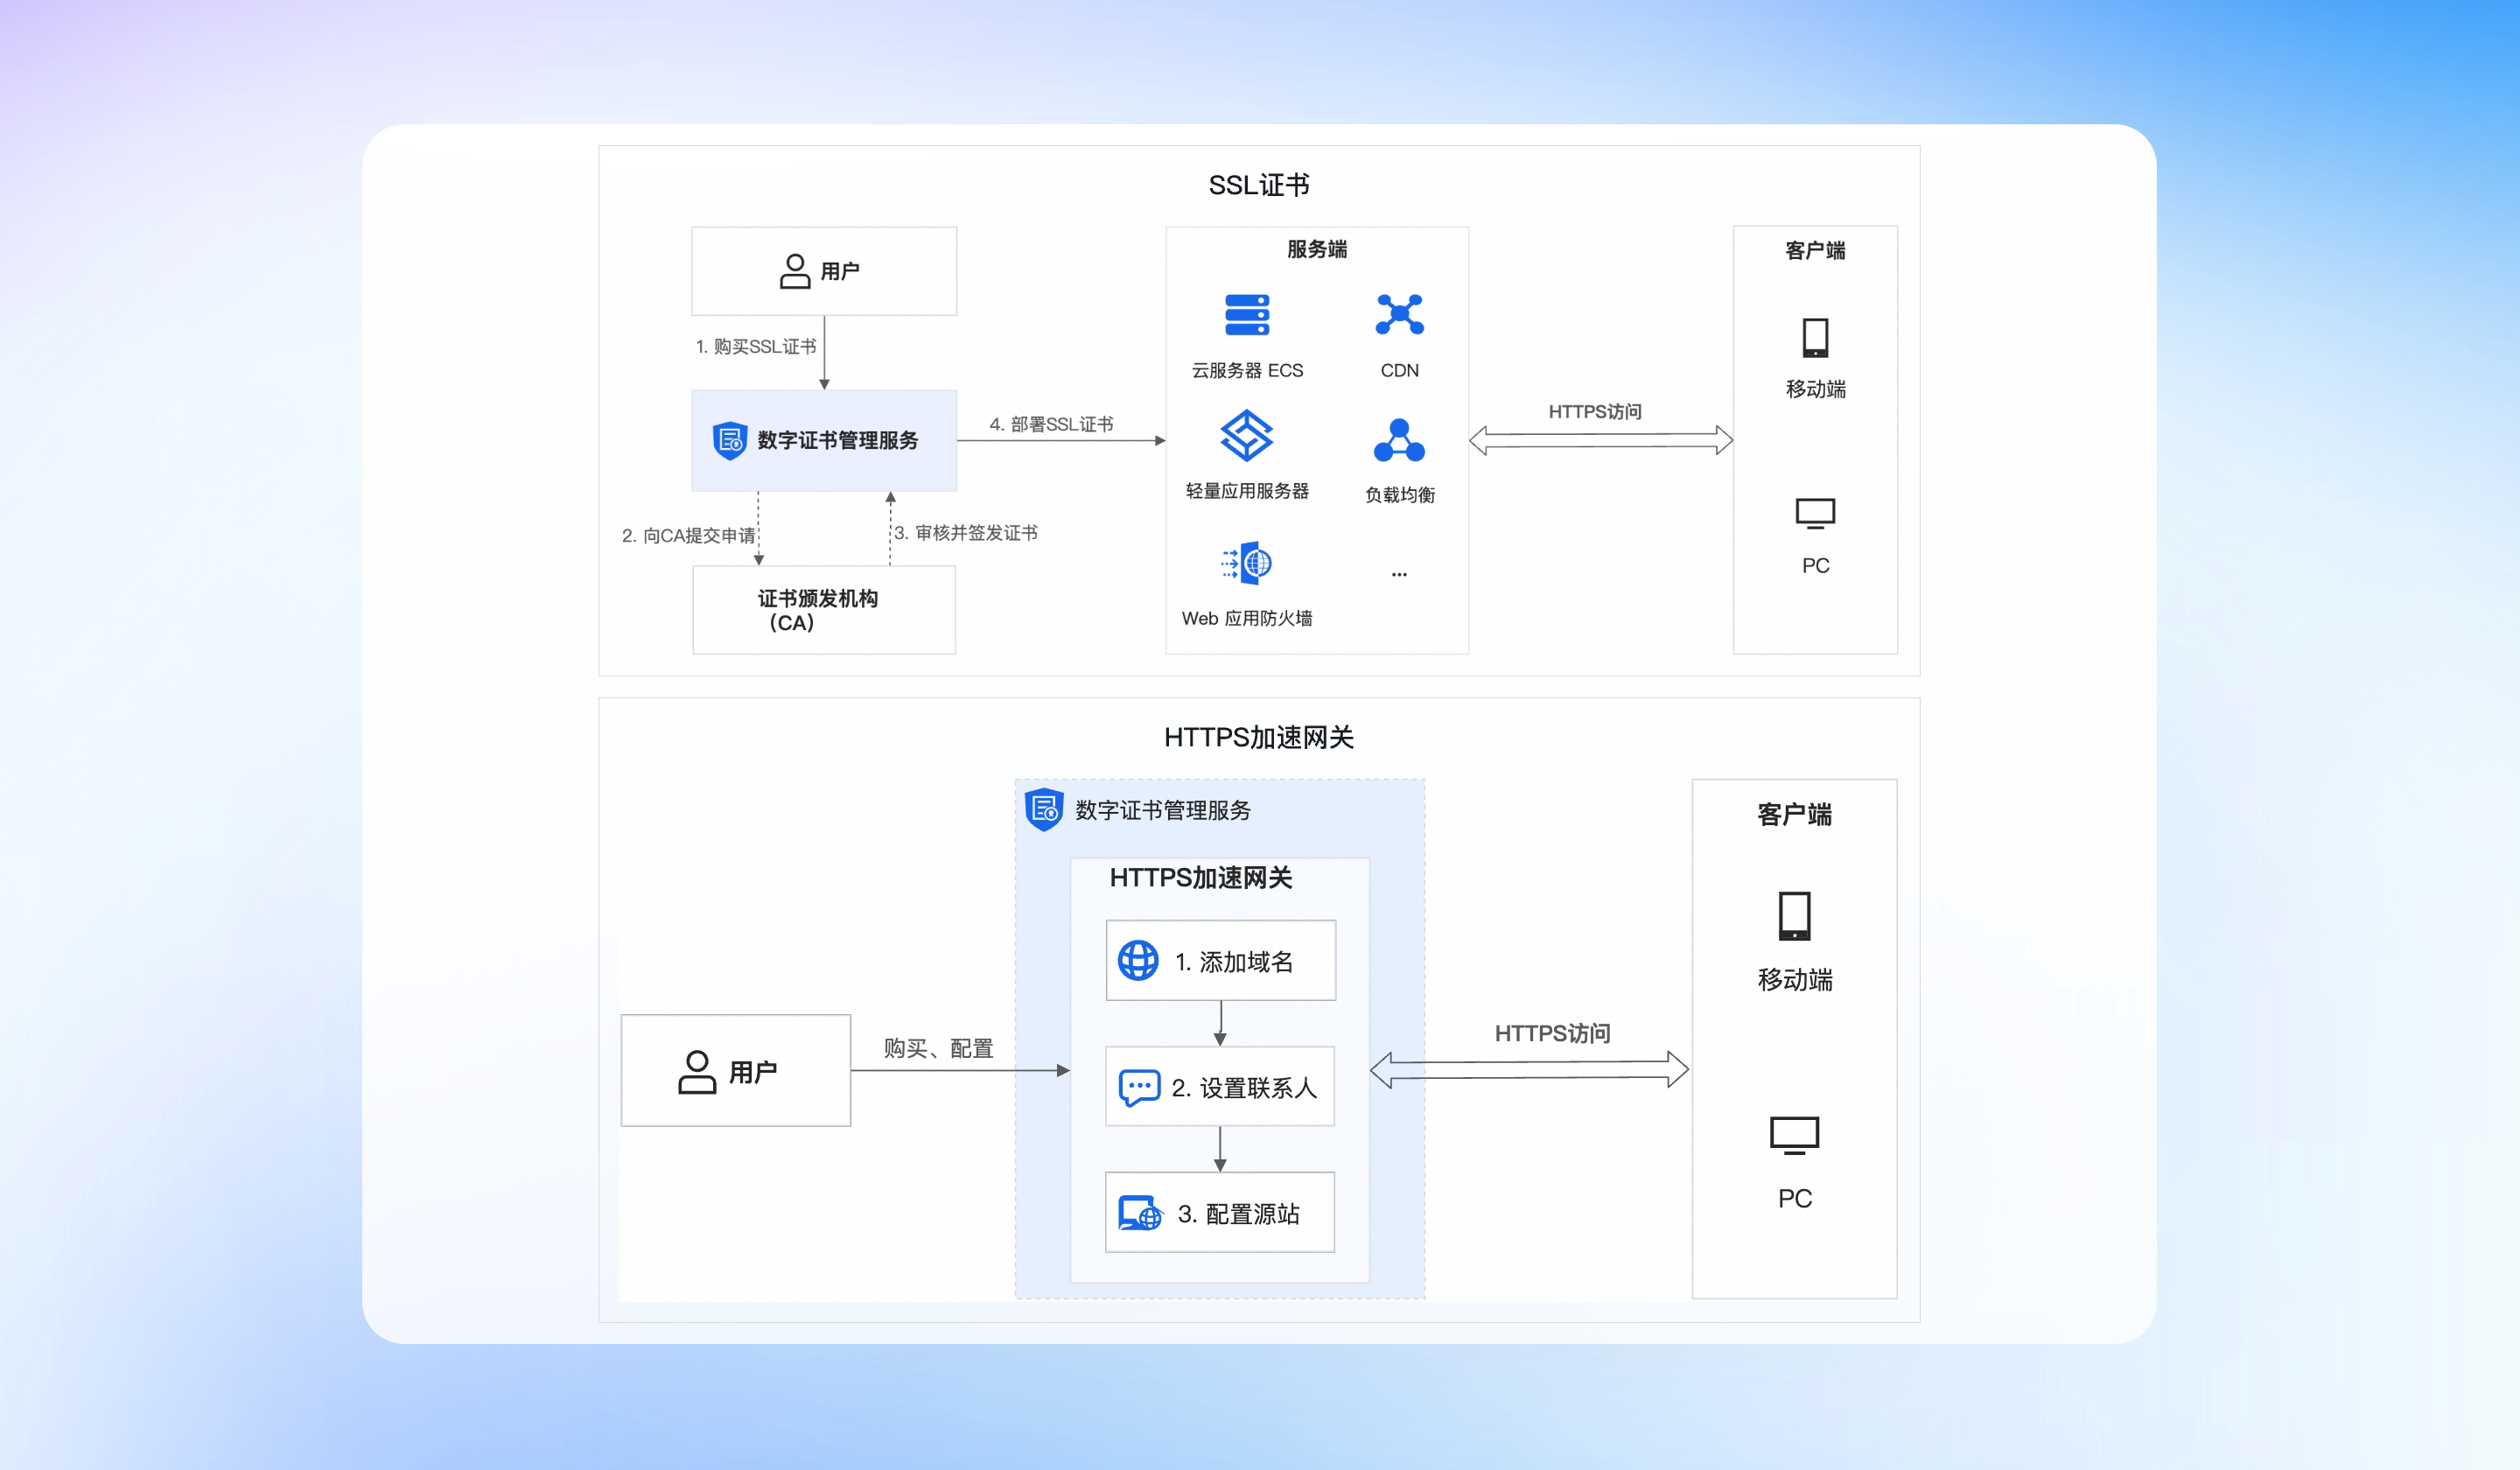The image size is (2520, 1470).
Task: Click the HTTPS访问 label in SSL证书 section
Action: pos(1594,412)
